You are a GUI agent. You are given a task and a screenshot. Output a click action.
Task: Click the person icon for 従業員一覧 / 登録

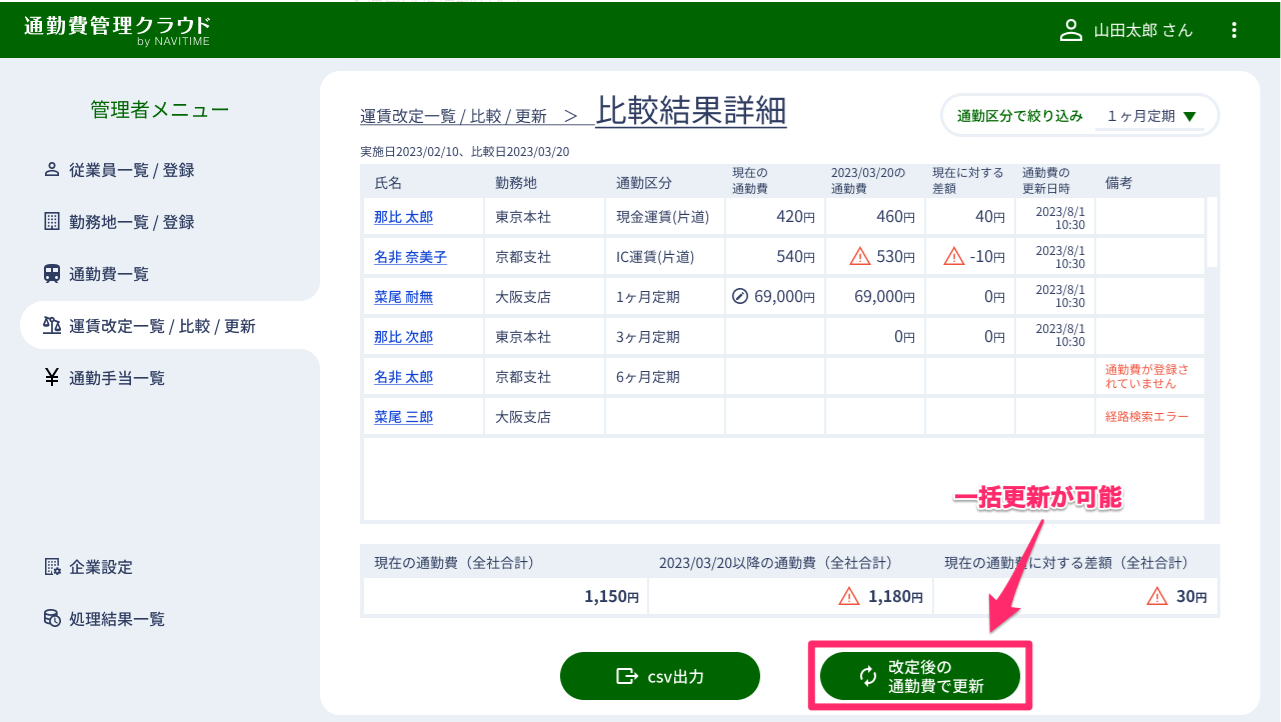point(52,169)
